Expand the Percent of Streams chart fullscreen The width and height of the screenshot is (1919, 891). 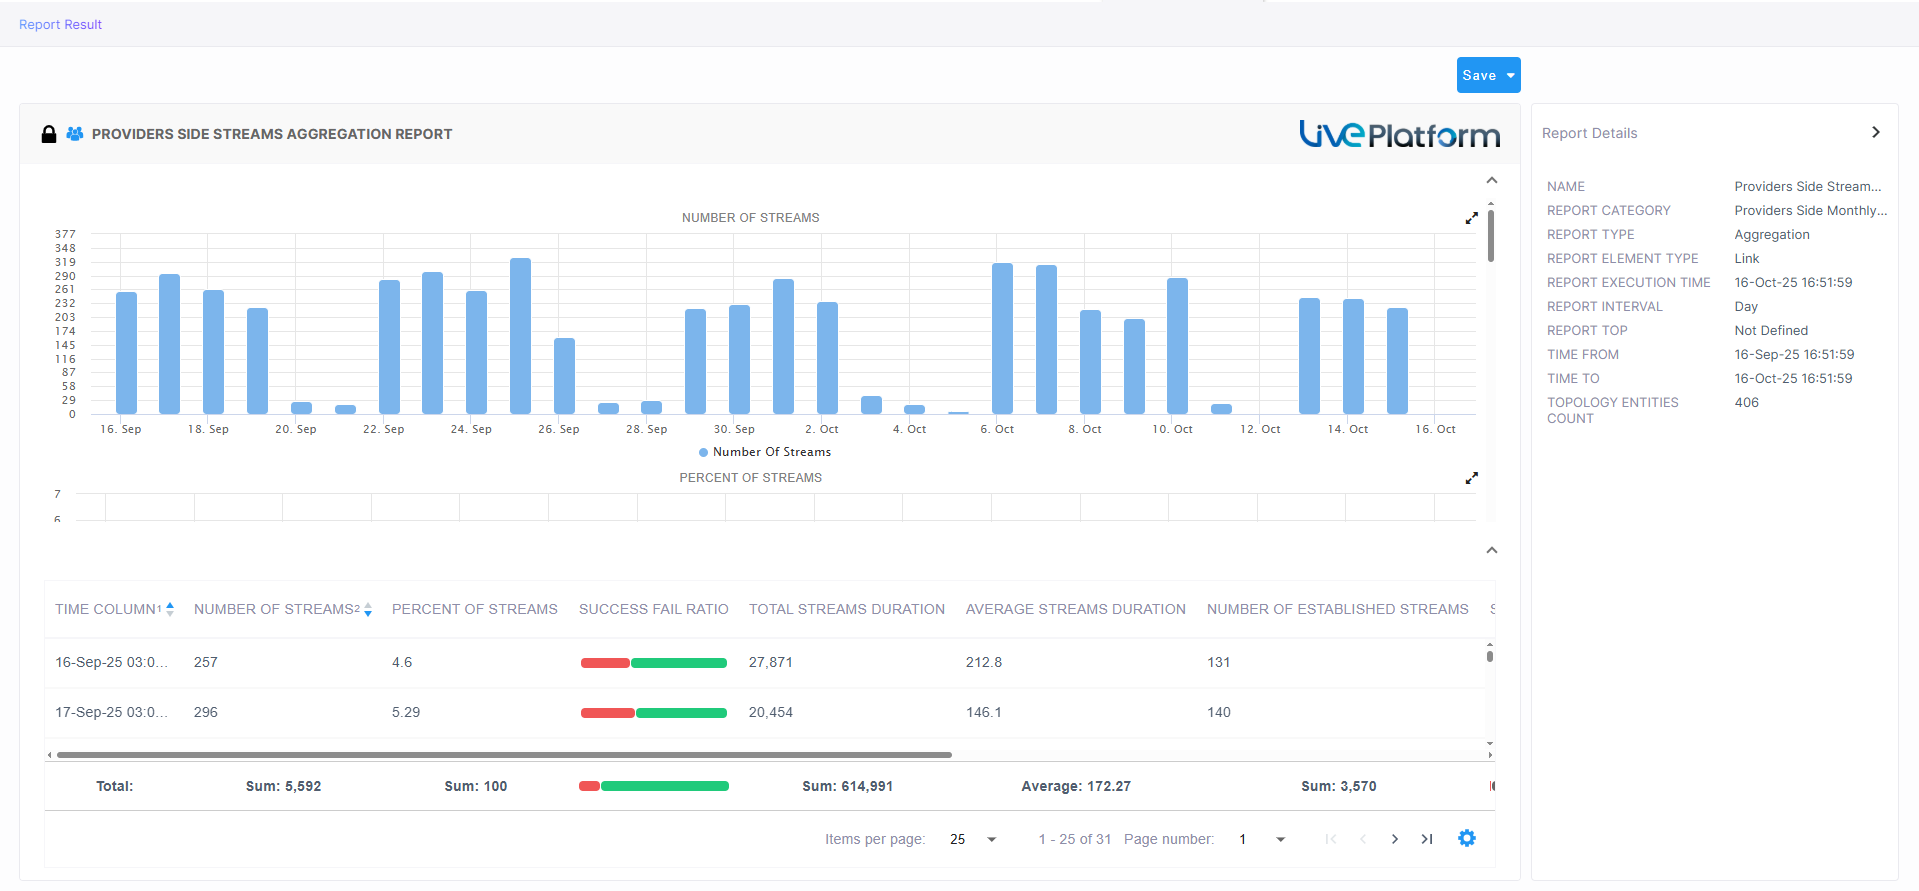(x=1471, y=478)
